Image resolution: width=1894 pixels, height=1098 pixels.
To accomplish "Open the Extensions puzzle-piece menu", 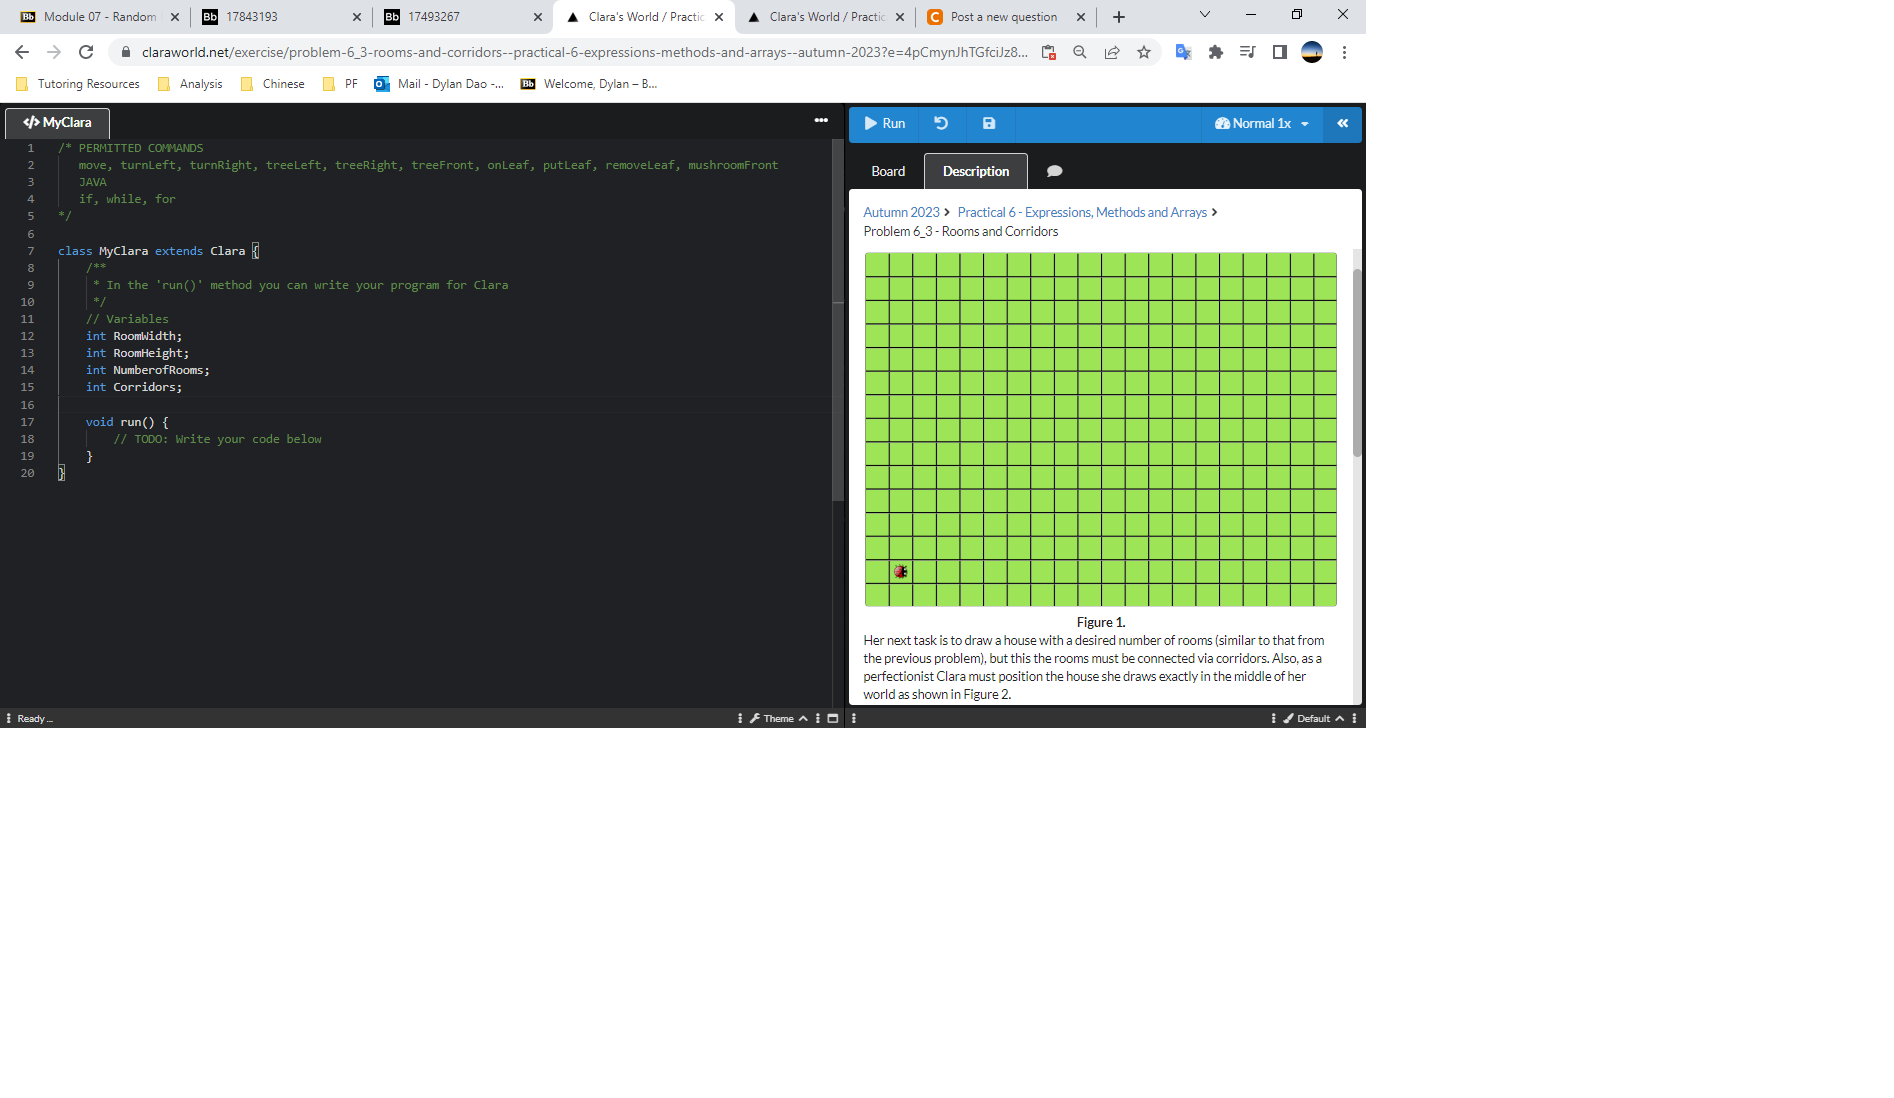I will (x=1216, y=52).
